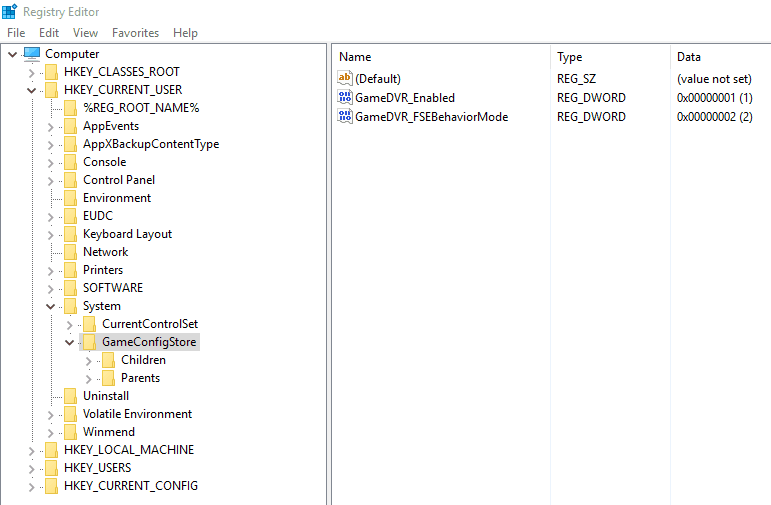Select the CurrentControlSet key label
The height and width of the screenshot is (505, 771).
point(150,324)
